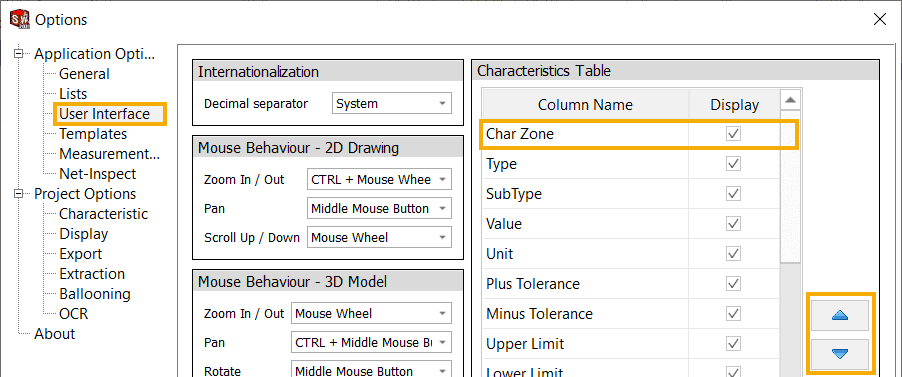Screen dimensions: 902x377
Task: Go to the OCR options page
Action: (x=74, y=314)
